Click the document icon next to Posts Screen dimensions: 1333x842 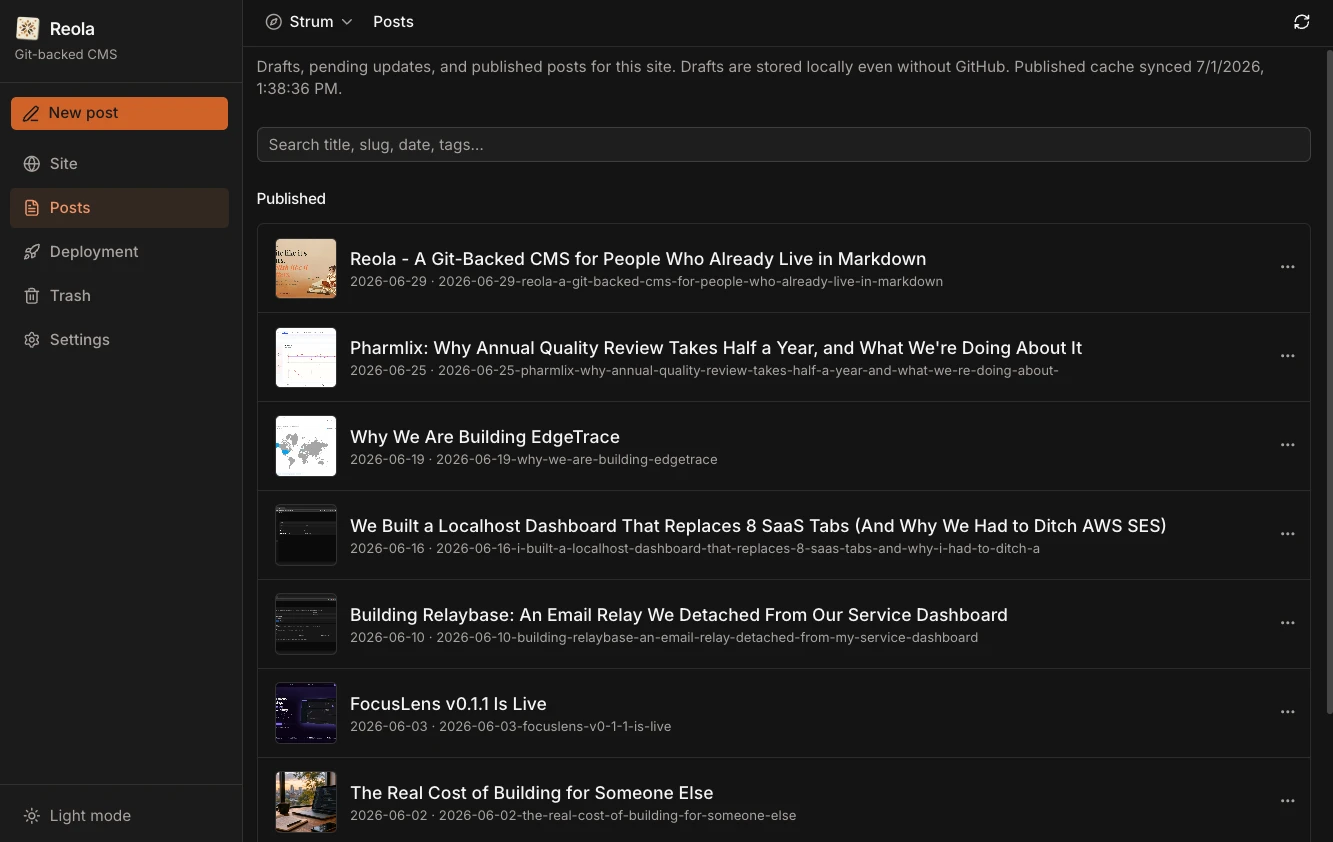32,208
